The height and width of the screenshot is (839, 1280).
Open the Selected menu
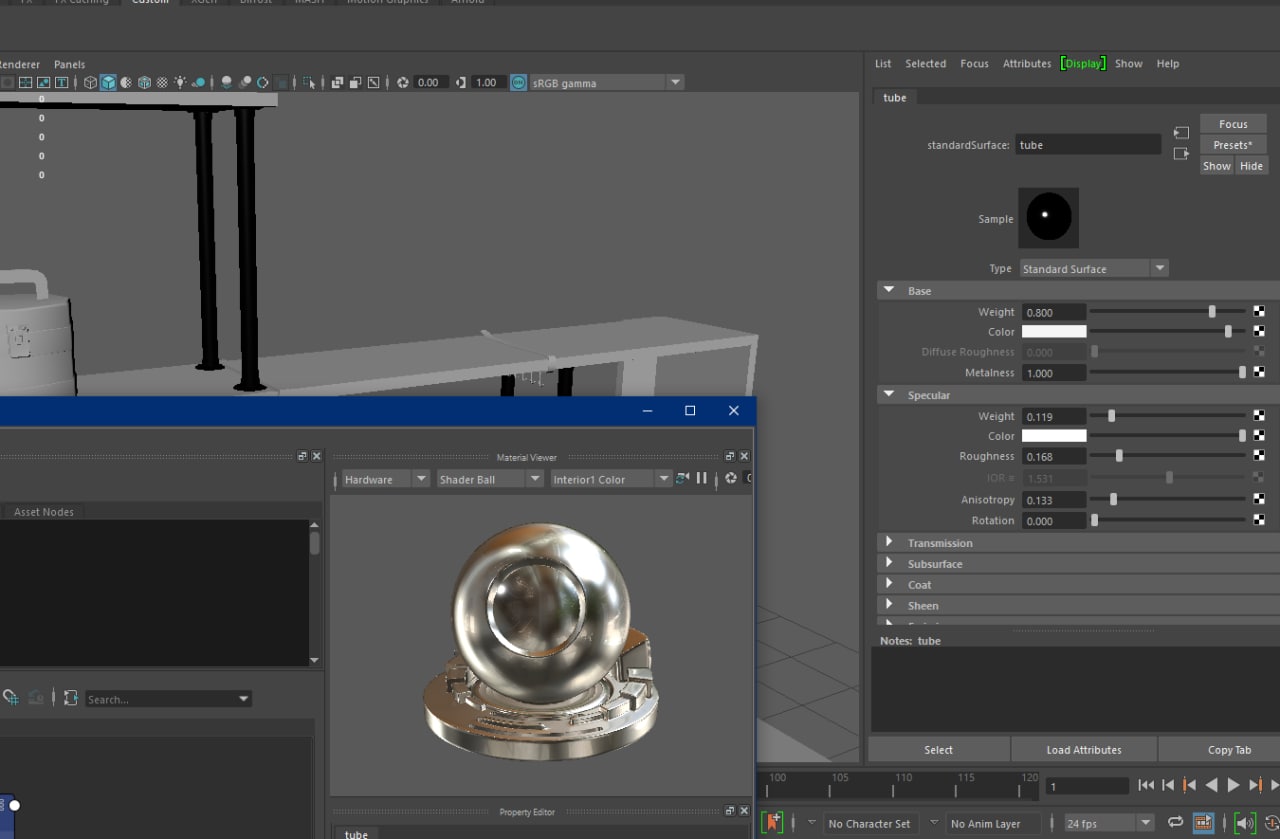(925, 63)
